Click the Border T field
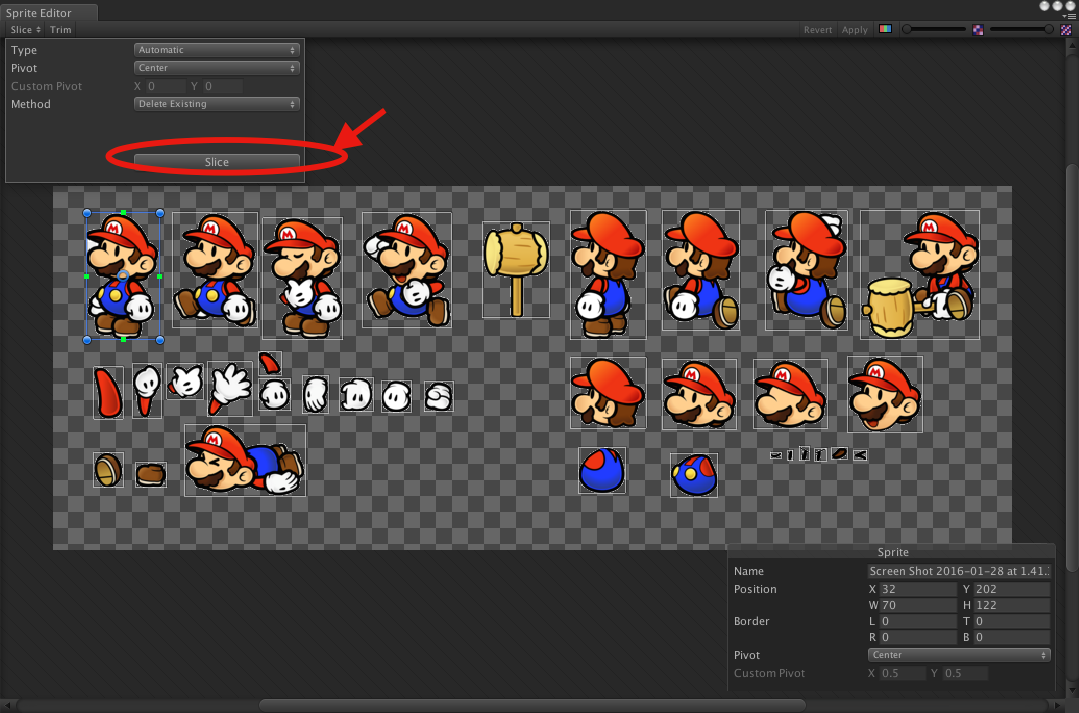Viewport: 1079px width, 713px height. (x=1012, y=621)
